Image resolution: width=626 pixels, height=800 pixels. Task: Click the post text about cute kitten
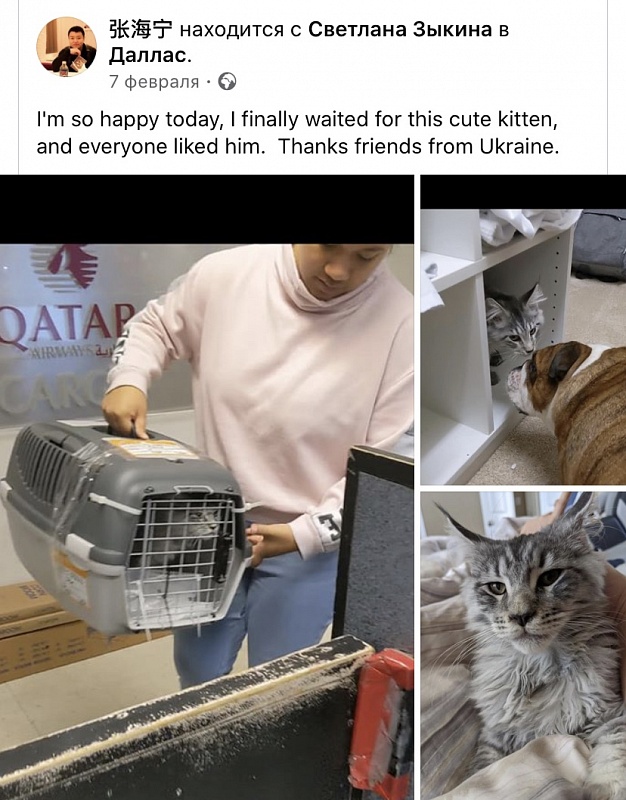click(298, 133)
